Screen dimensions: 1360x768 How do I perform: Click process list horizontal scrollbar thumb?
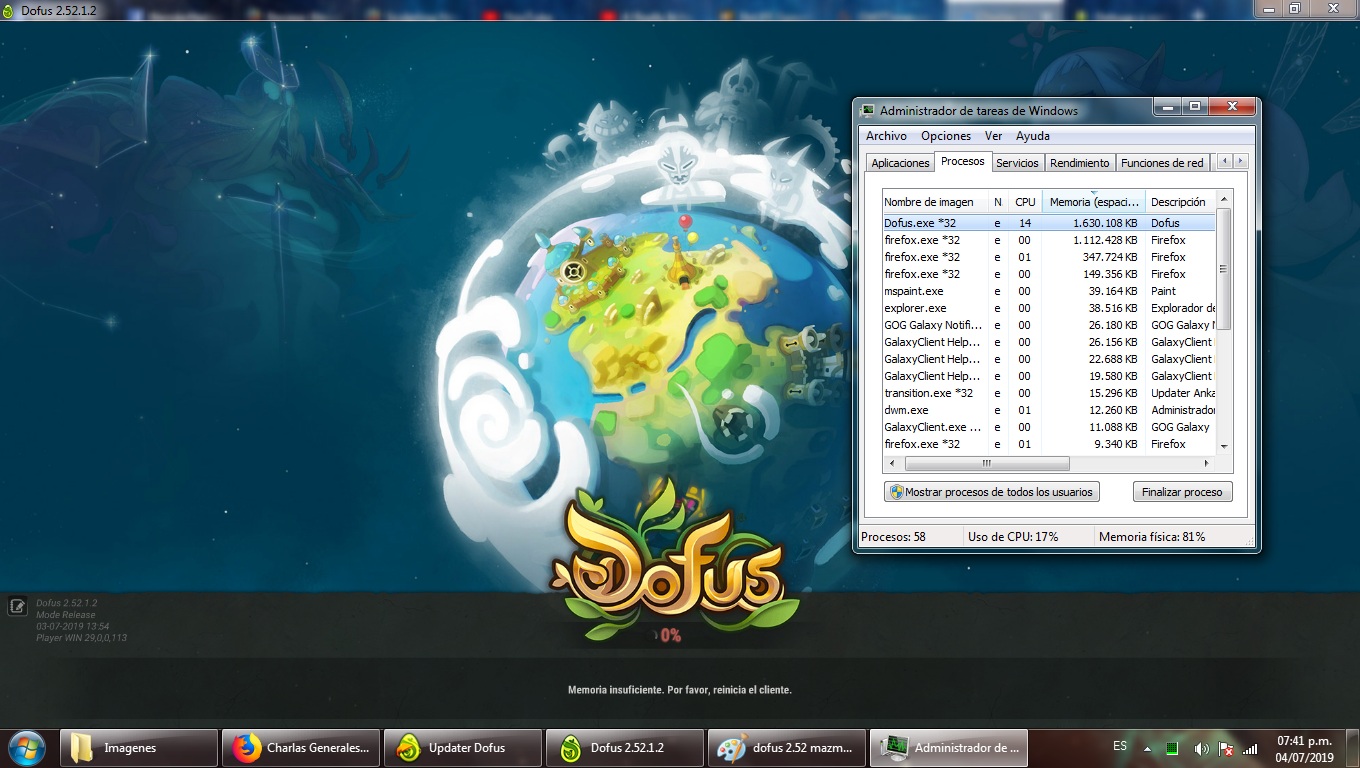pyautogui.click(x=987, y=464)
